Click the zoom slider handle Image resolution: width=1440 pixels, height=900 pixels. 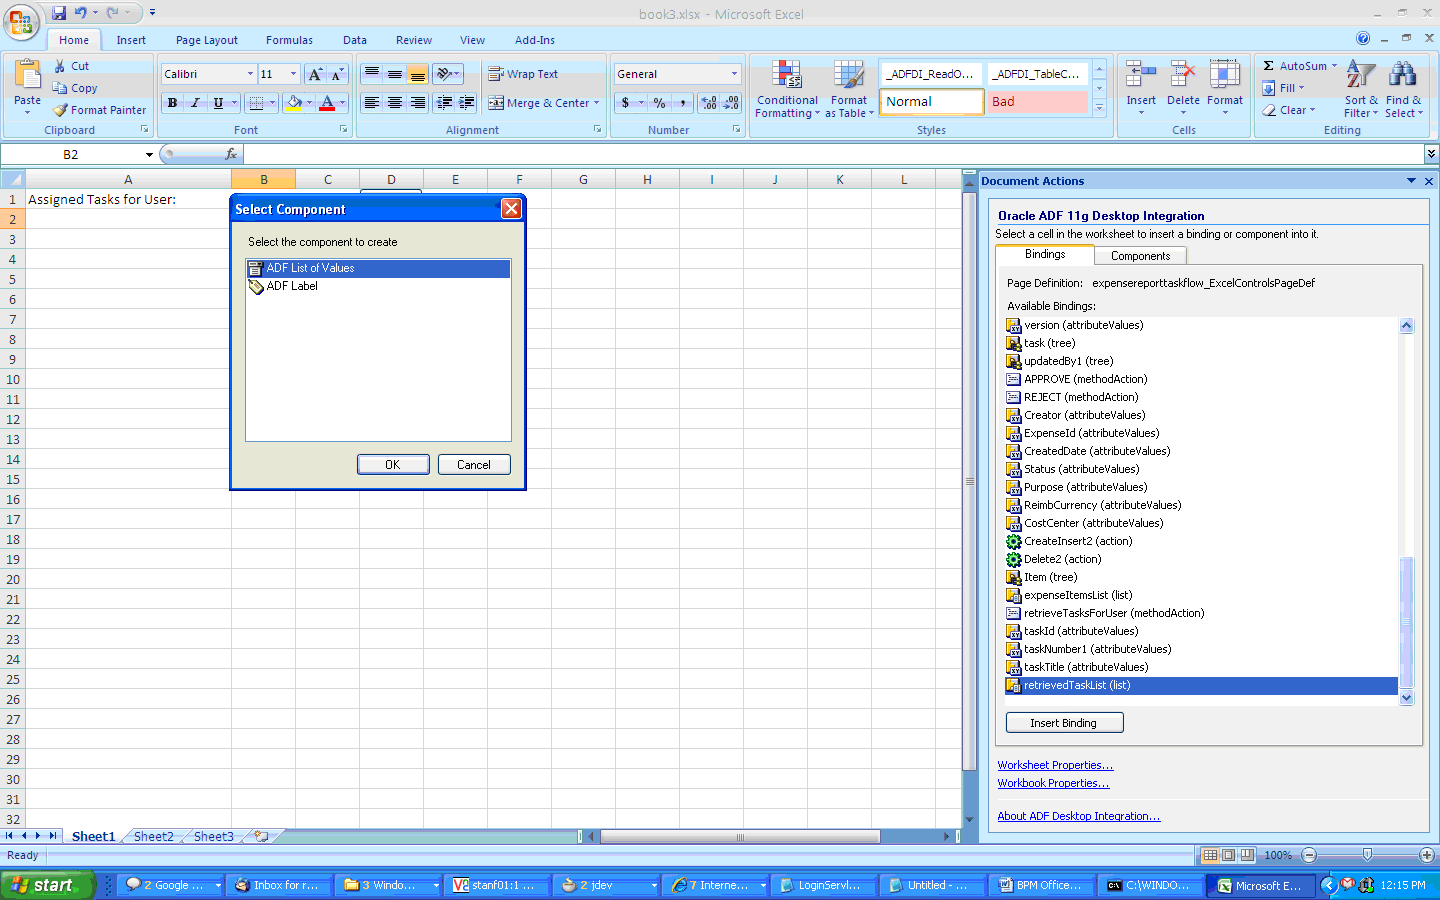pyautogui.click(x=1367, y=855)
